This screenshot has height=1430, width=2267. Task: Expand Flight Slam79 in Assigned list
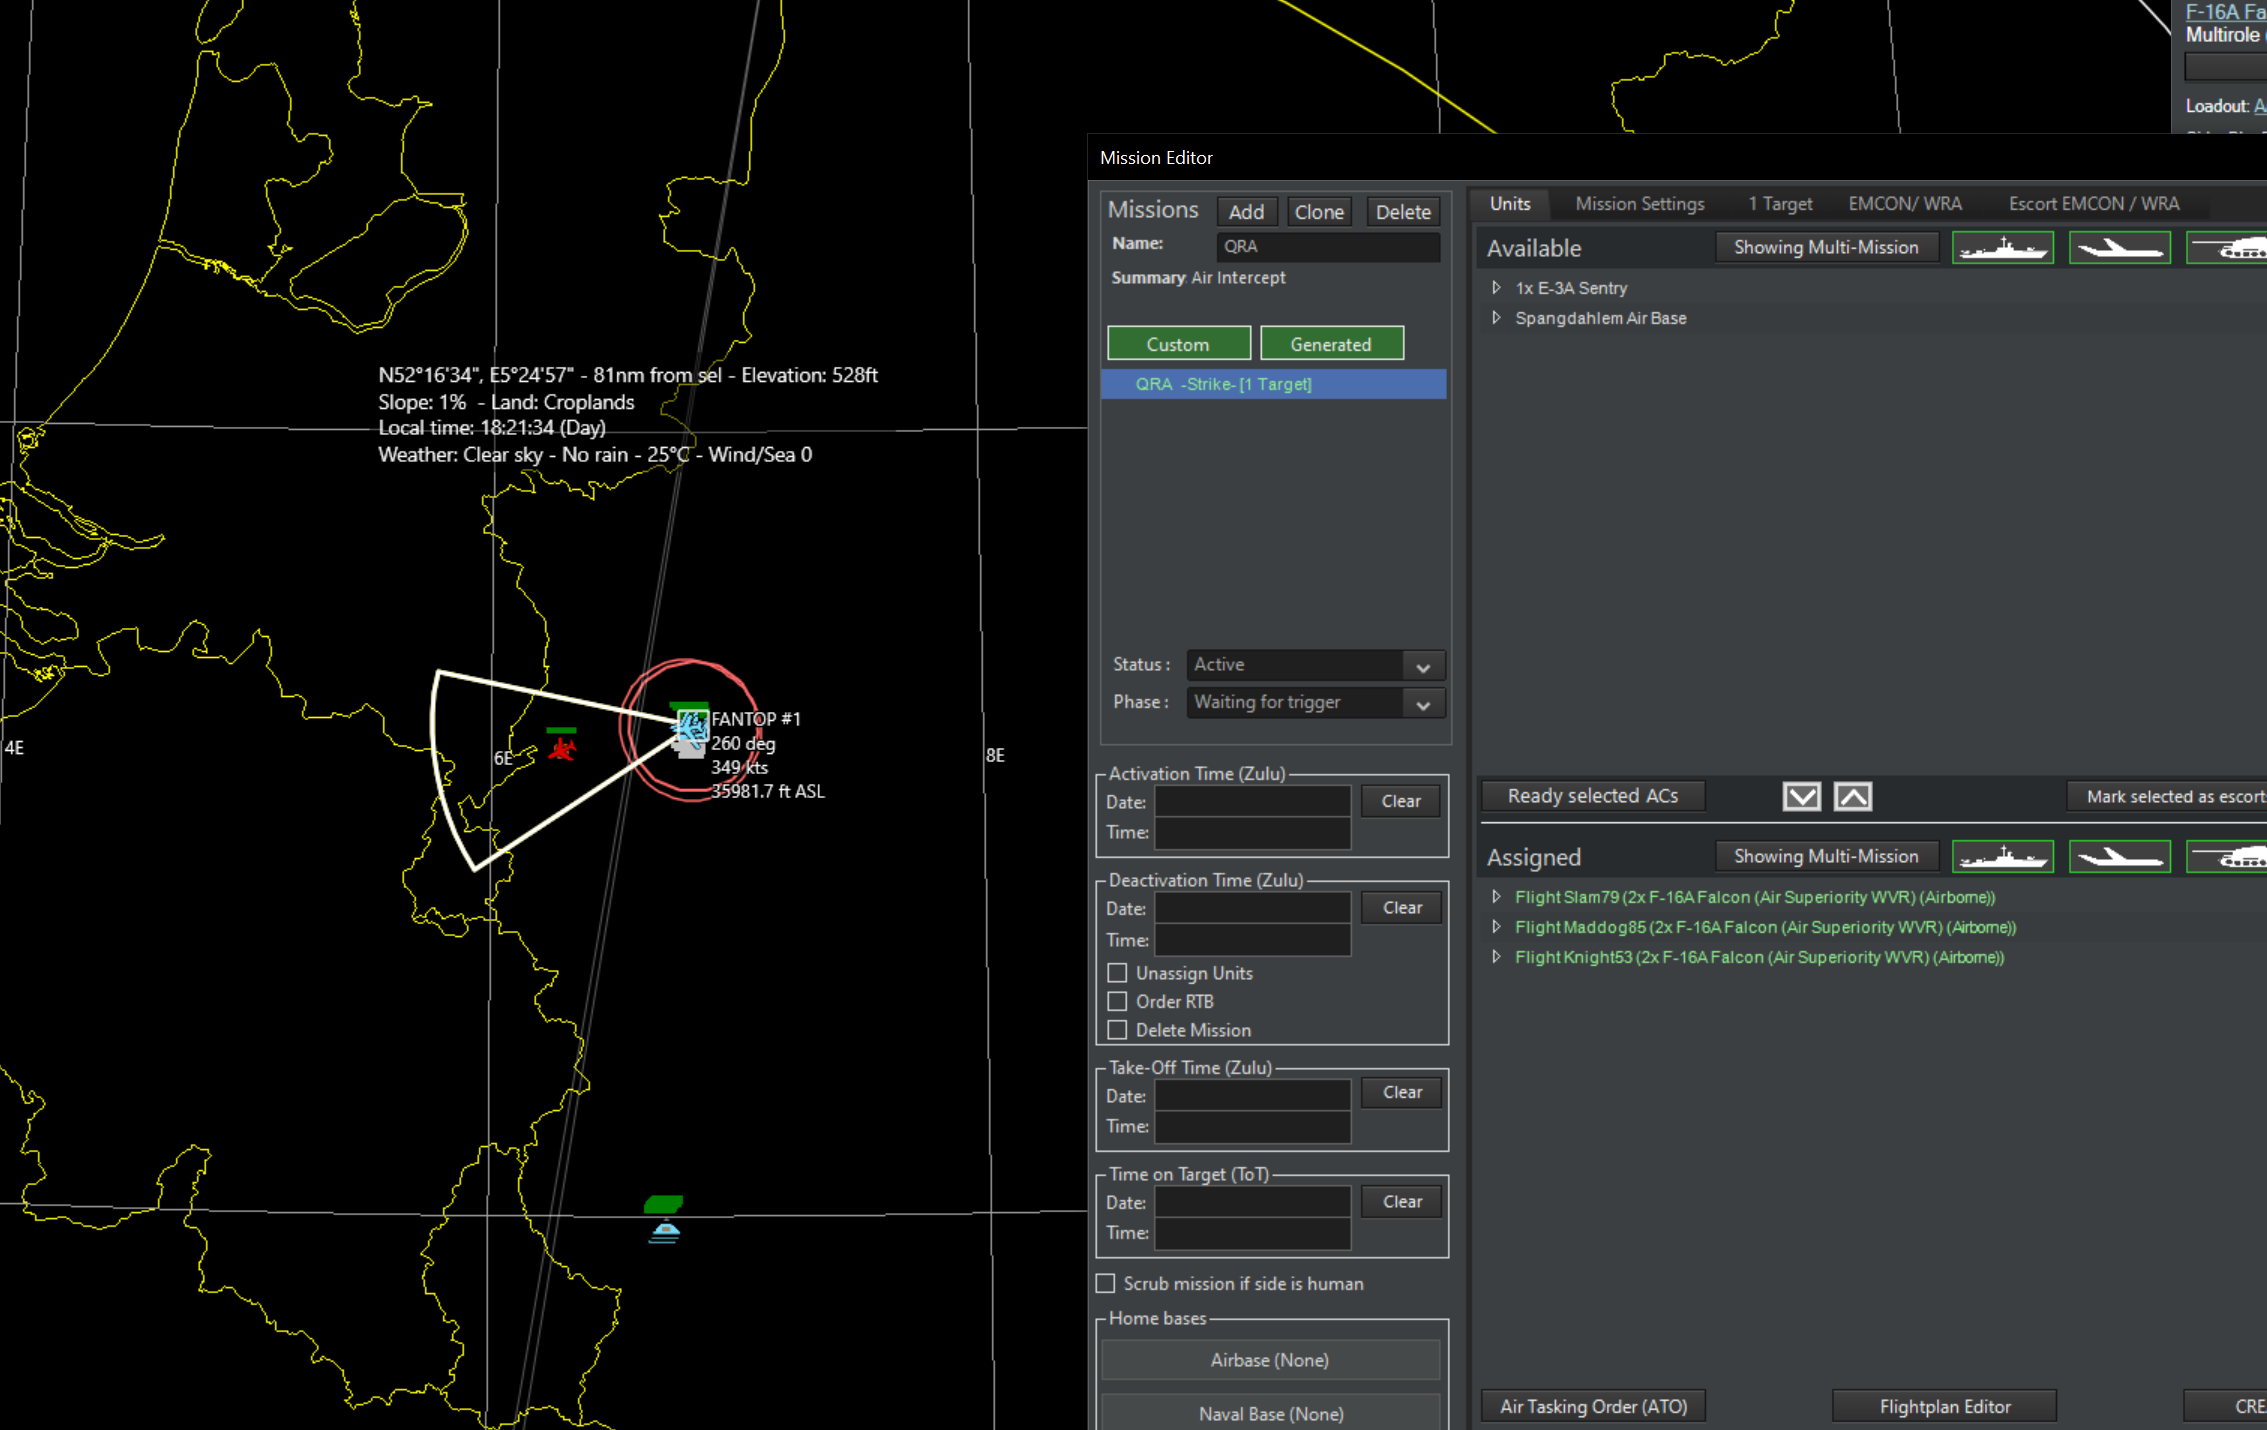[1496, 897]
